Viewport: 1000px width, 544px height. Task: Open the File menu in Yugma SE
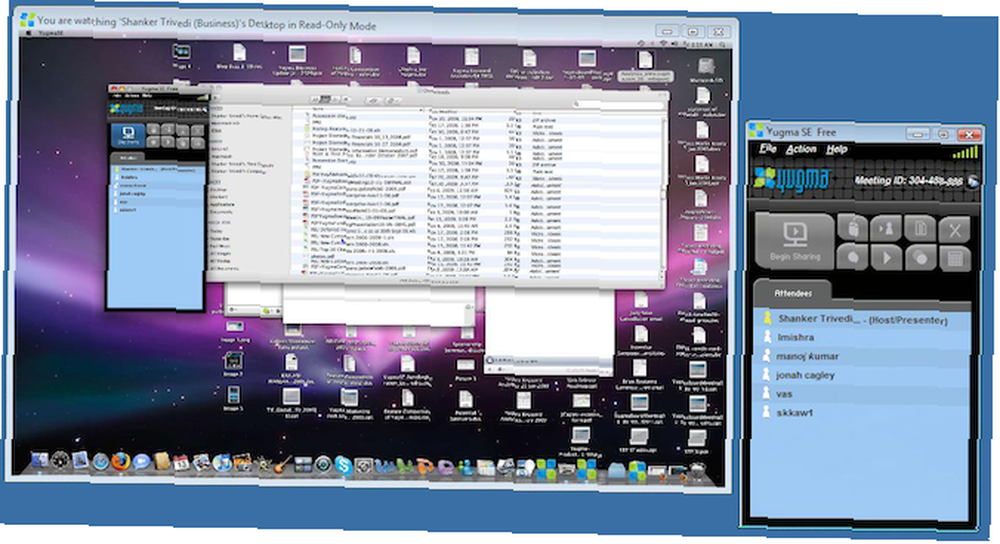(767, 149)
